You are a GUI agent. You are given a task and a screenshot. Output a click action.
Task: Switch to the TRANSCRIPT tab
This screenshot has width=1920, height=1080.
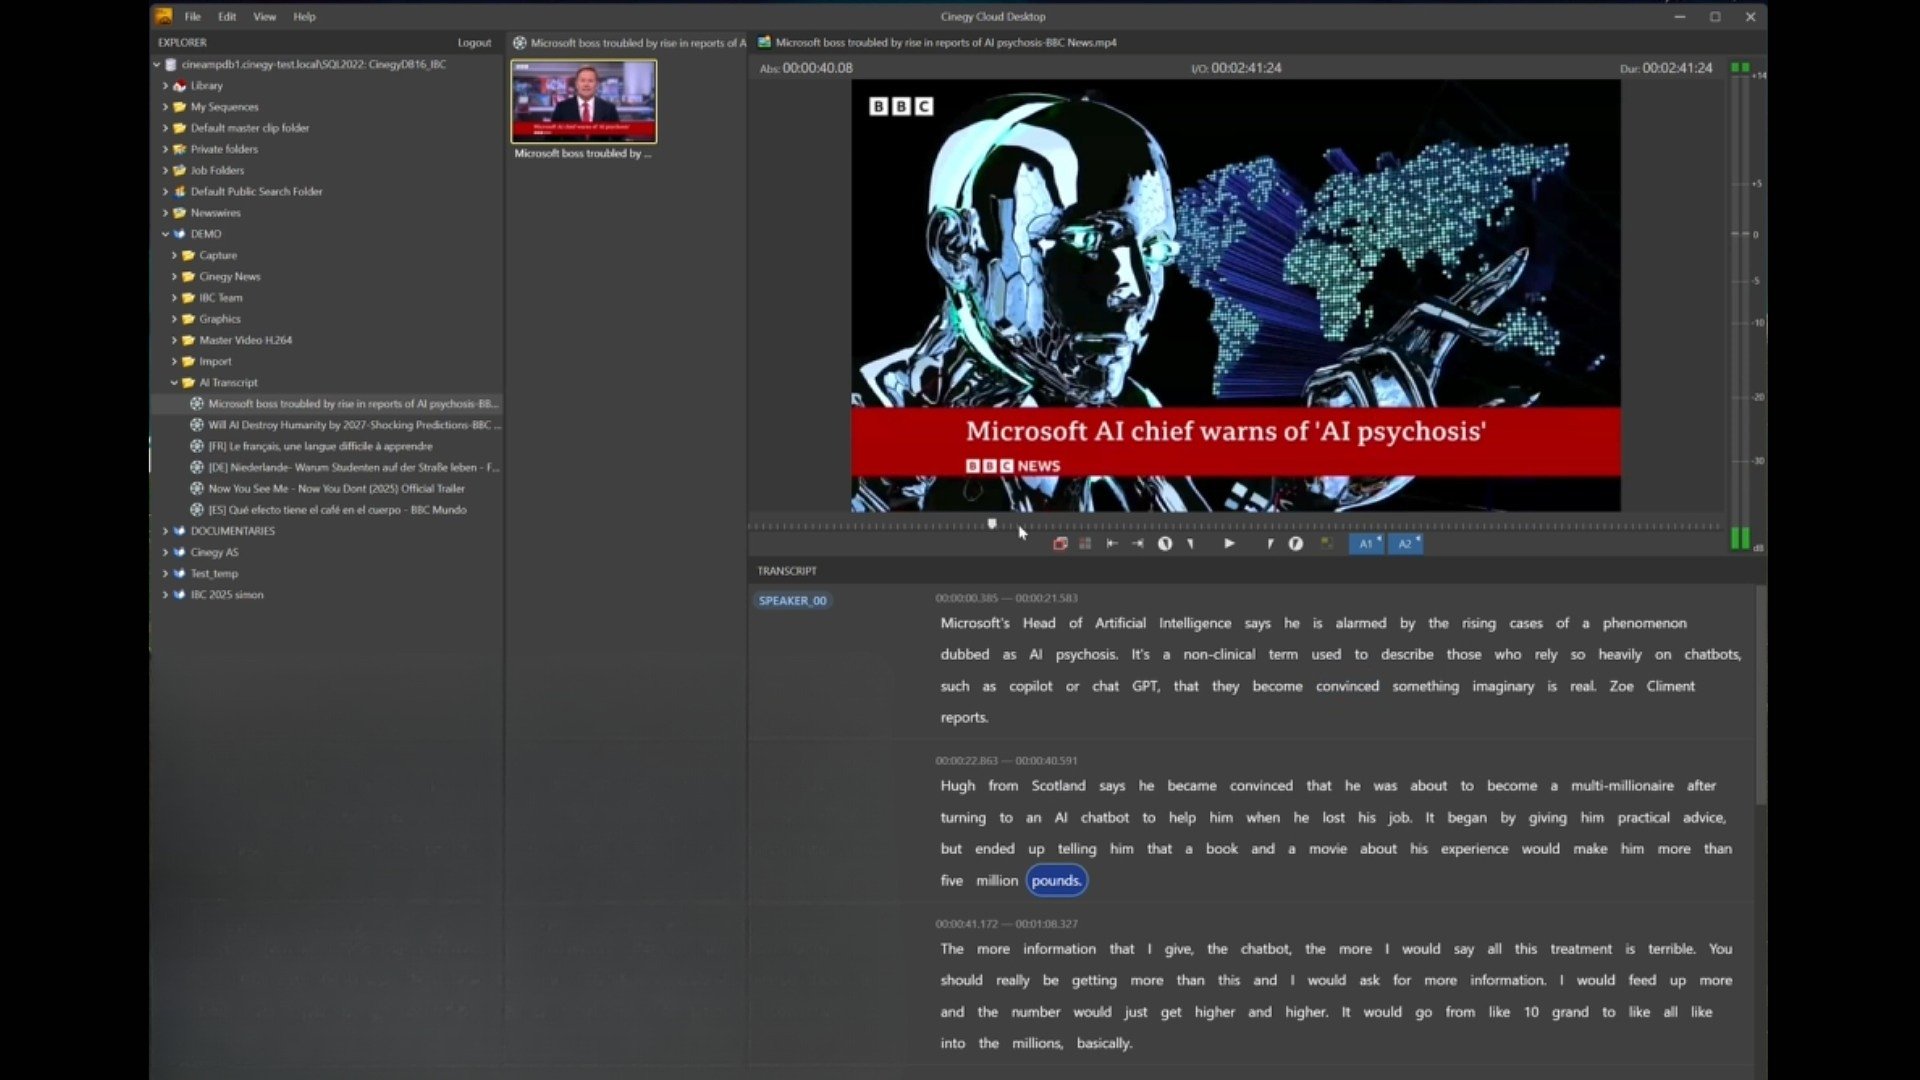tap(787, 570)
